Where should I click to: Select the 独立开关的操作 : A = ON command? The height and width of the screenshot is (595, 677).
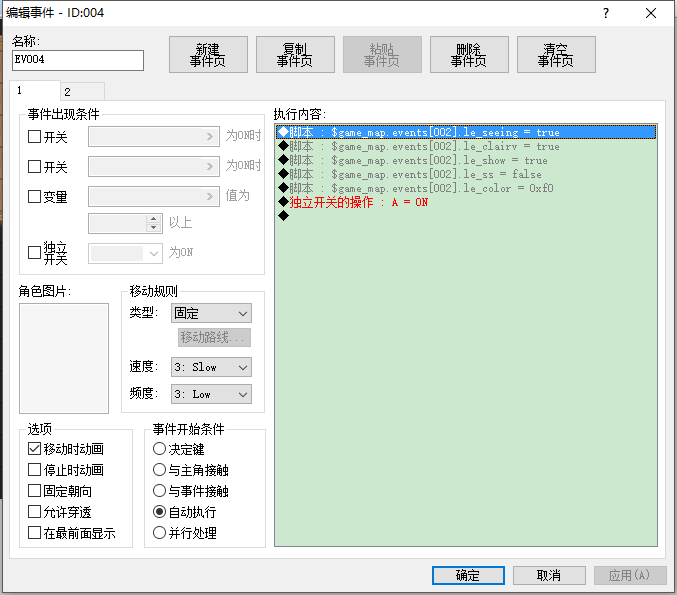[465, 202]
